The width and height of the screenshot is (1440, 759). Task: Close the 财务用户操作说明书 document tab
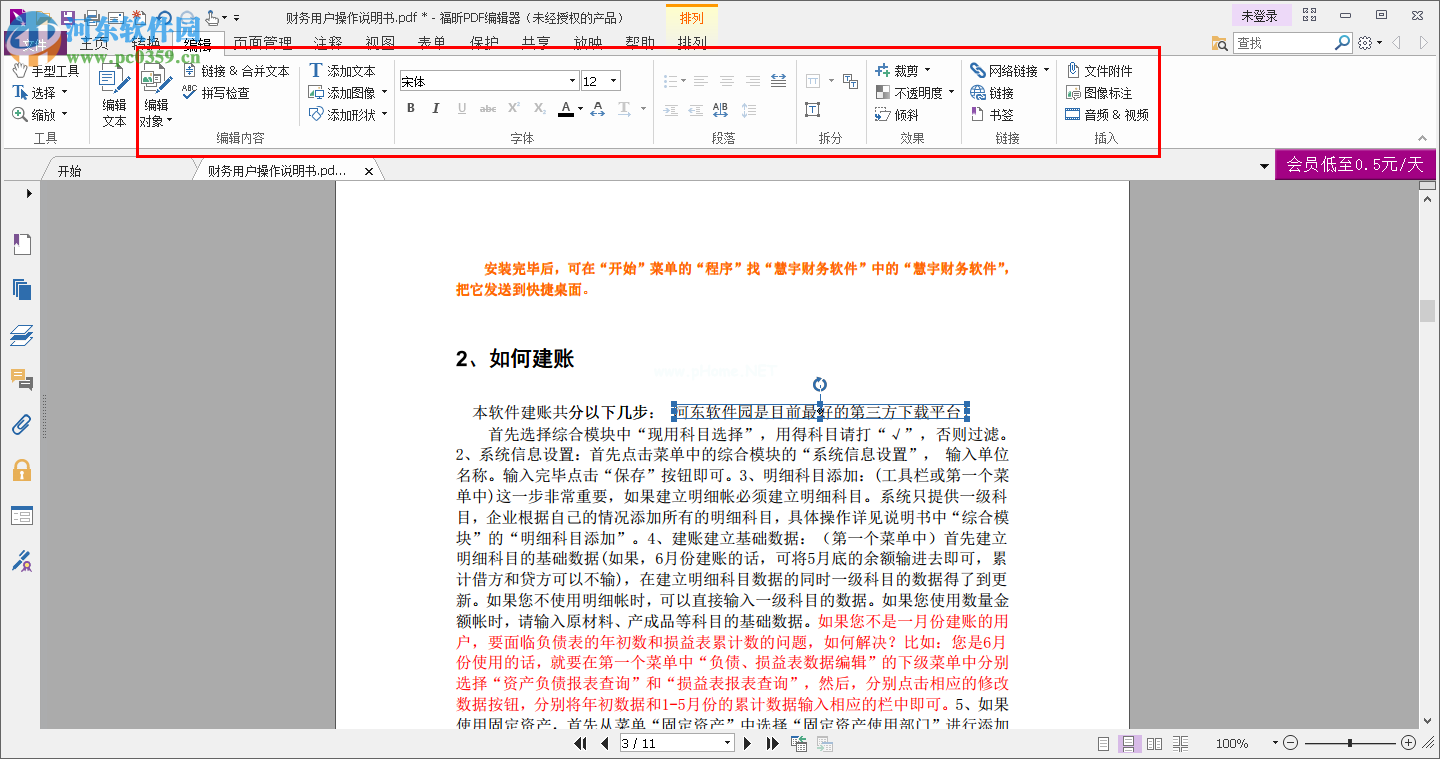[x=369, y=172]
